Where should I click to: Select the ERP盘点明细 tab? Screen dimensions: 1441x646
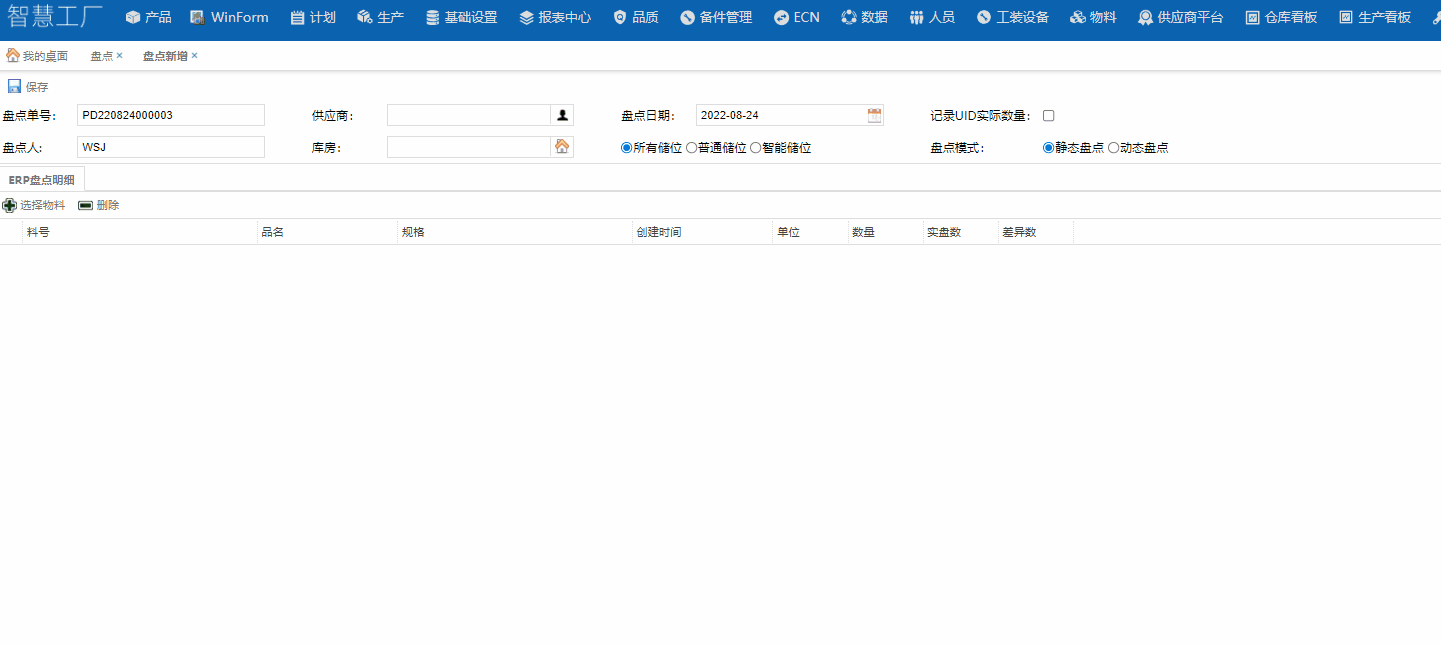(42, 180)
